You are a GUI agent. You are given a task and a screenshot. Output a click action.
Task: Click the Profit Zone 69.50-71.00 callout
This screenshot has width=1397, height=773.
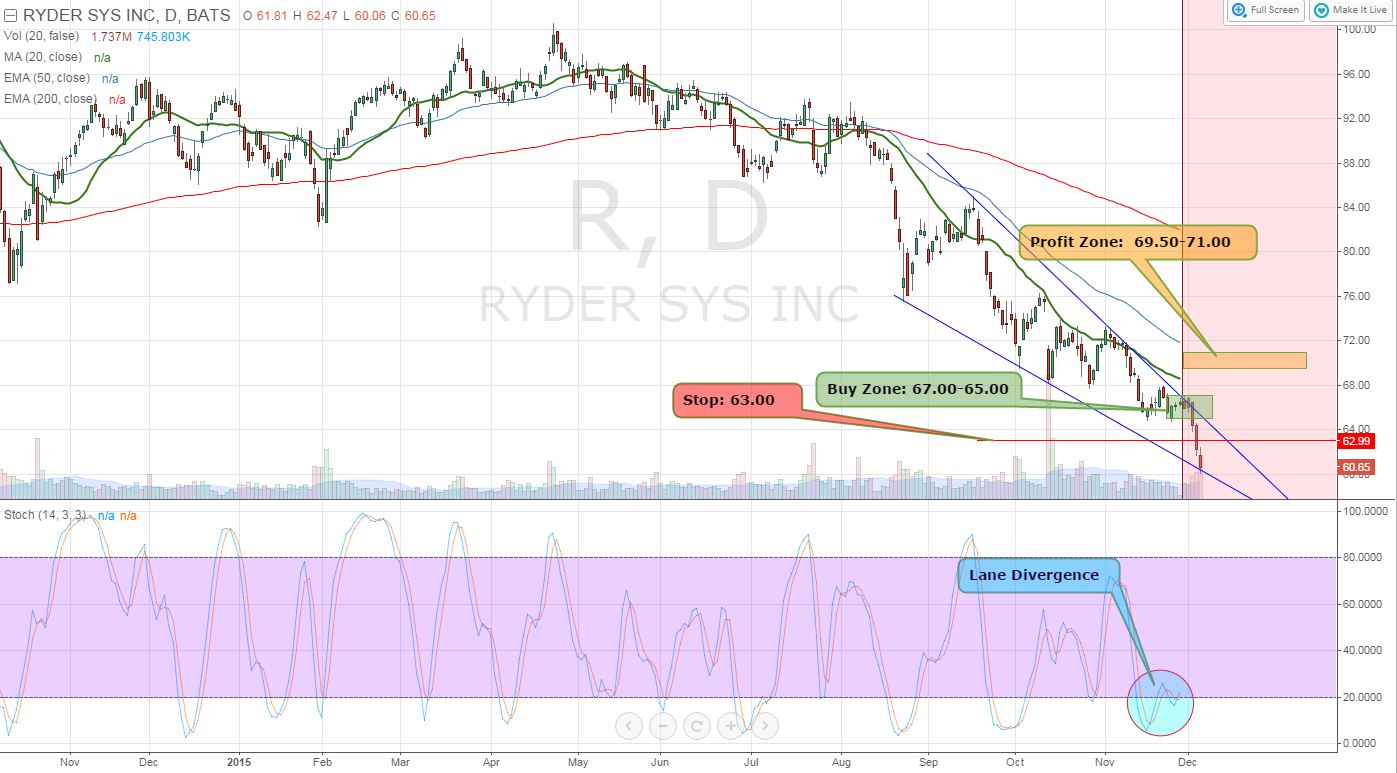pyautogui.click(x=1137, y=242)
